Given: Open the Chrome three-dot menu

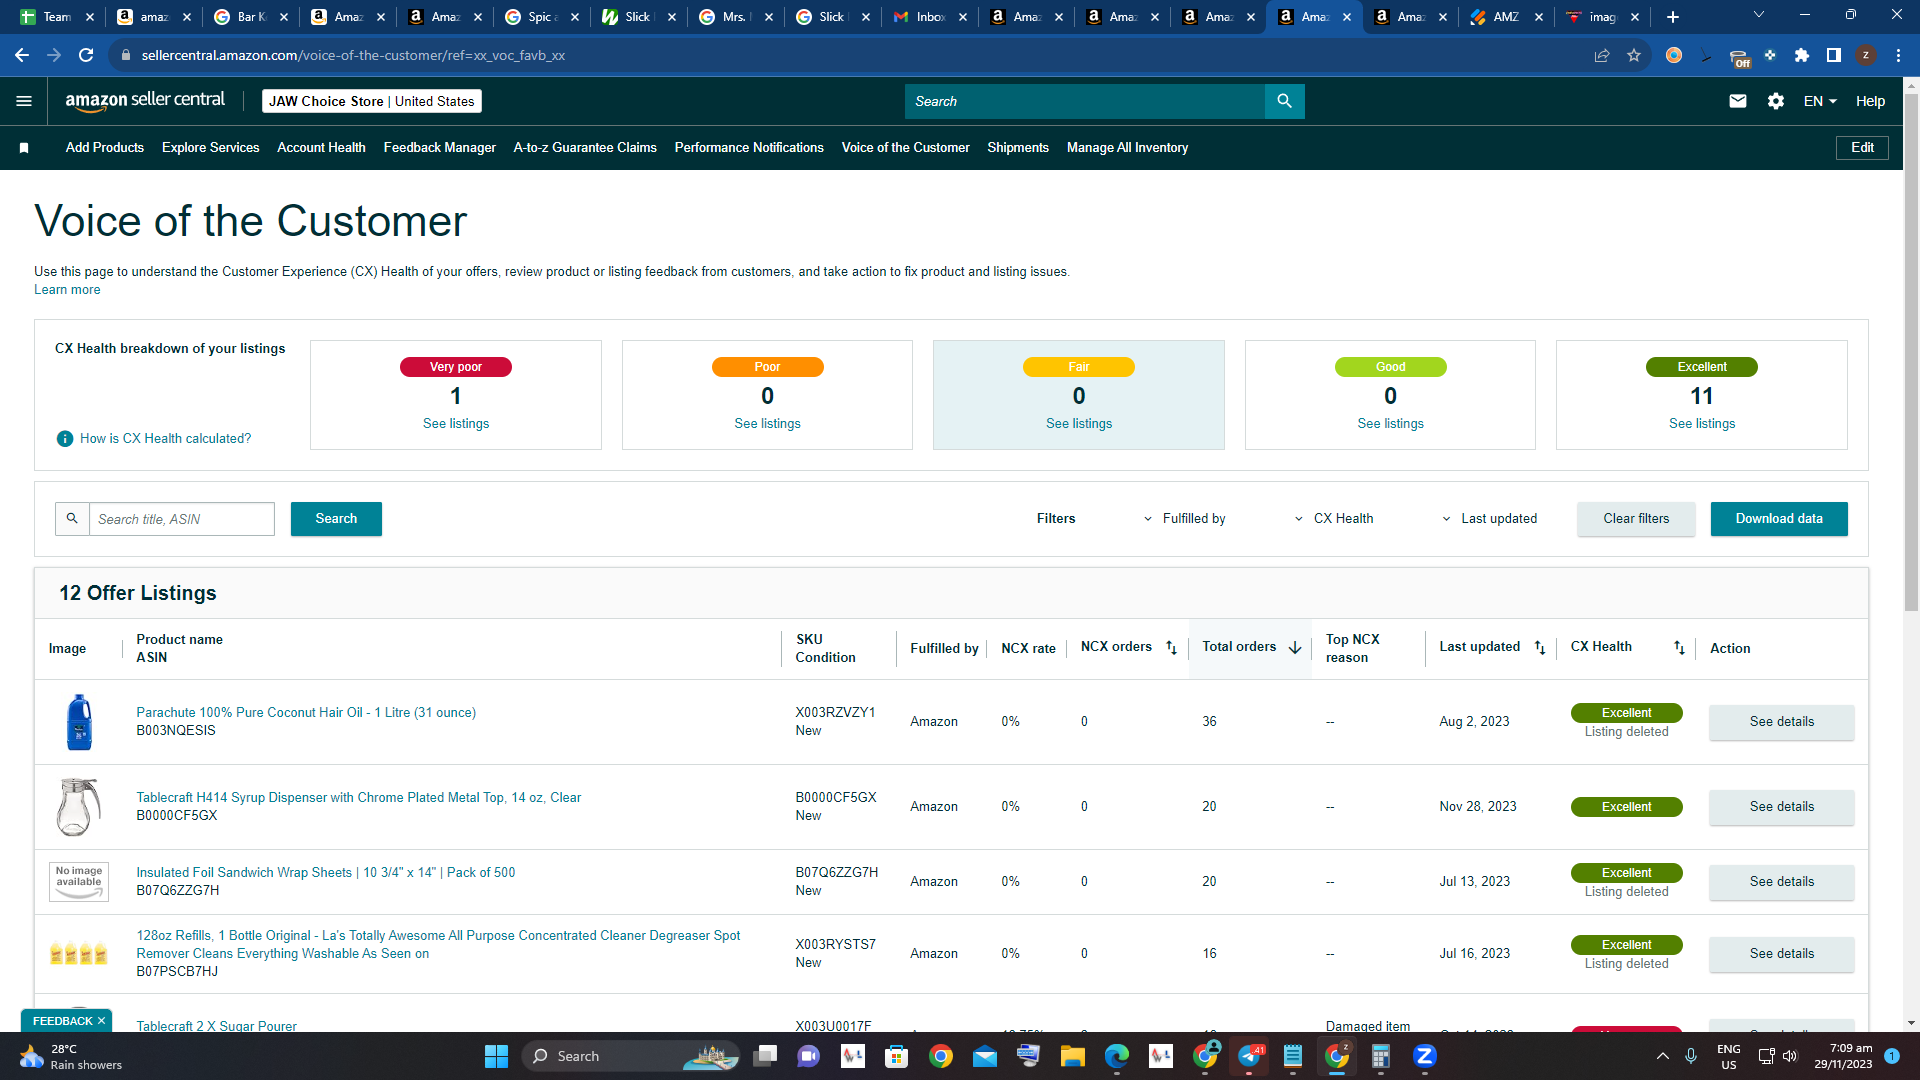Looking at the screenshot, I should tap(1898, 55).
